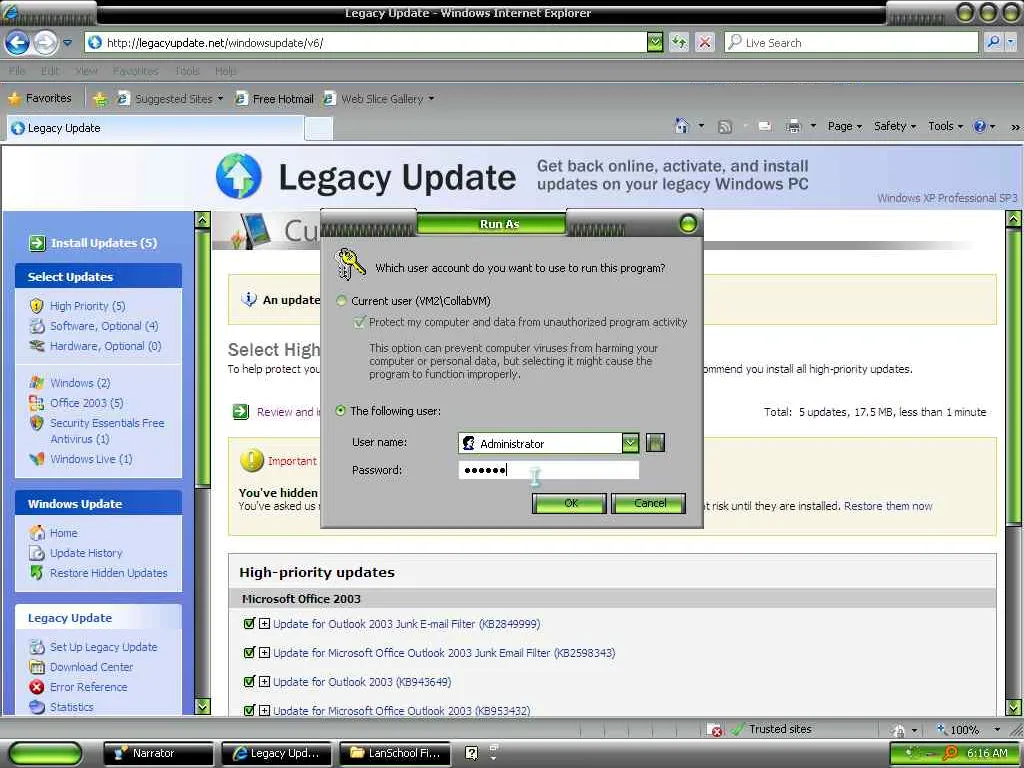Viewport: 1024px width, 768px height.
Task: Click the RSS Feeds icon
Action: click(x=725, y=127)
